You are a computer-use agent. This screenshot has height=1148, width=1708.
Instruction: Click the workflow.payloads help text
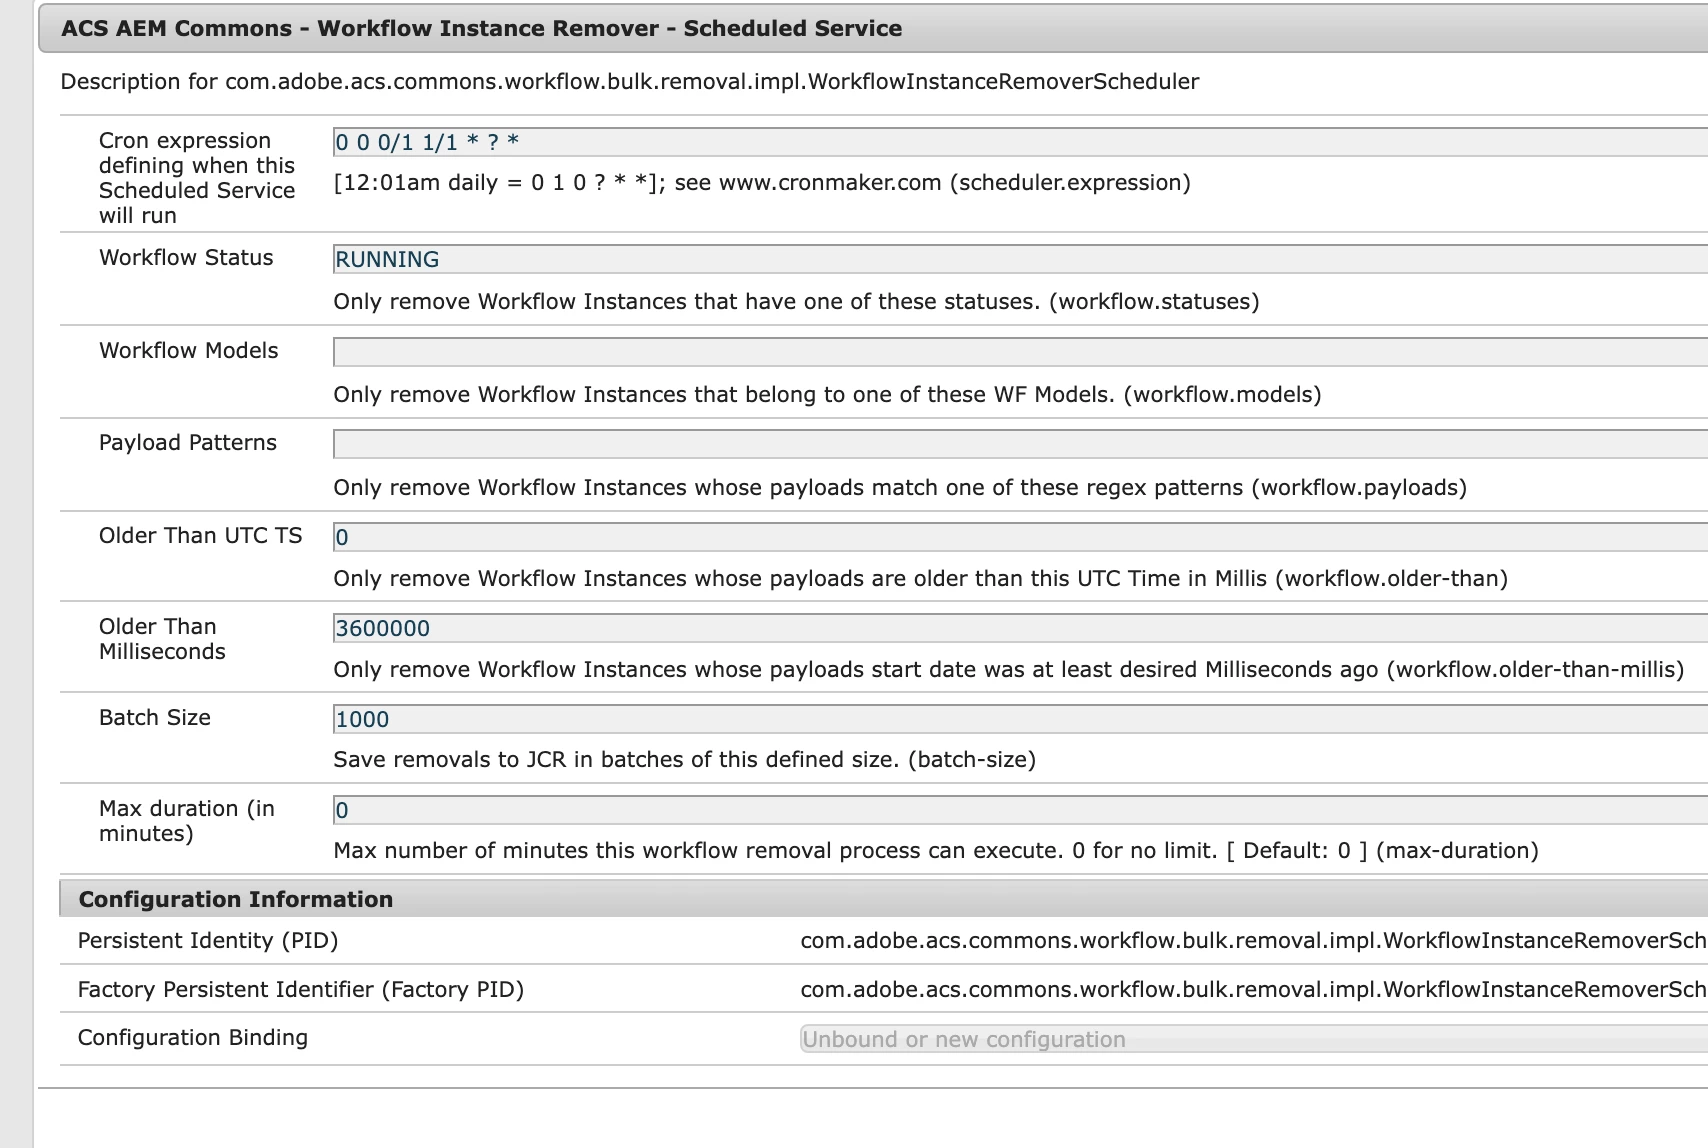coord(900,488)
